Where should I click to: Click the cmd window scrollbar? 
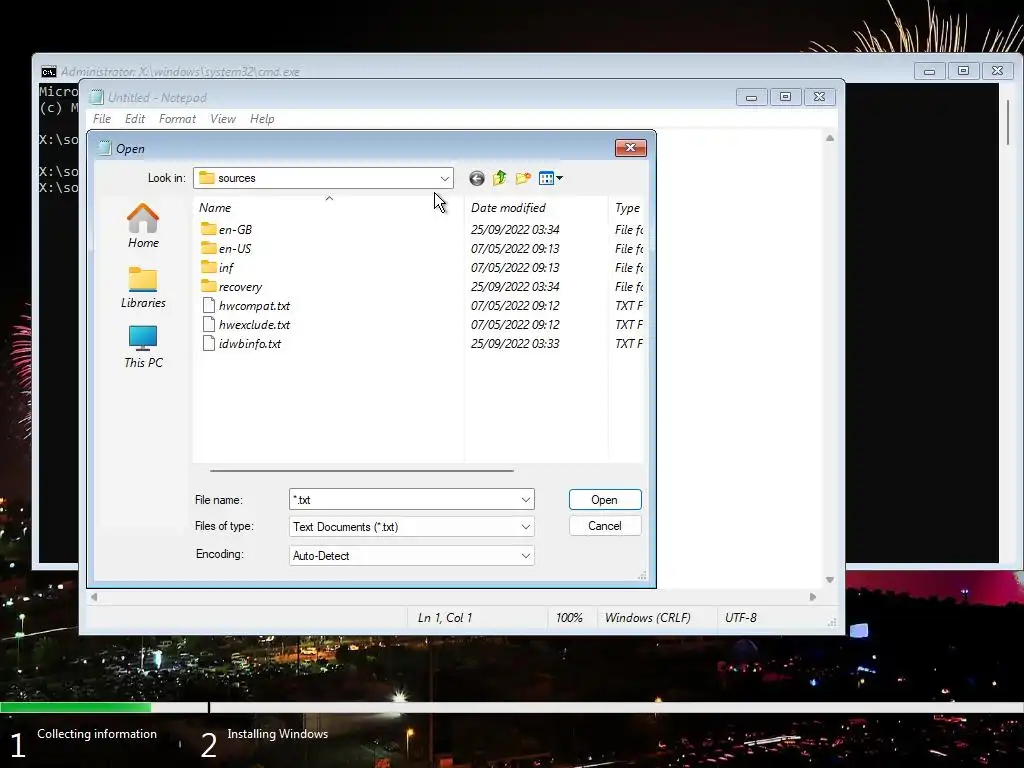pyautogui.click(x=1008, y=123)
